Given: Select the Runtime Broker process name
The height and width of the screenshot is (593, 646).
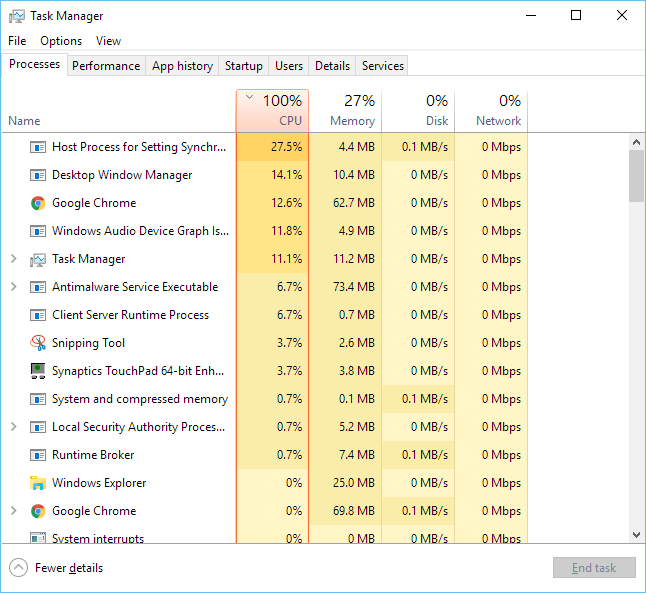Looking at the screenshot, I should pos(93,455).
